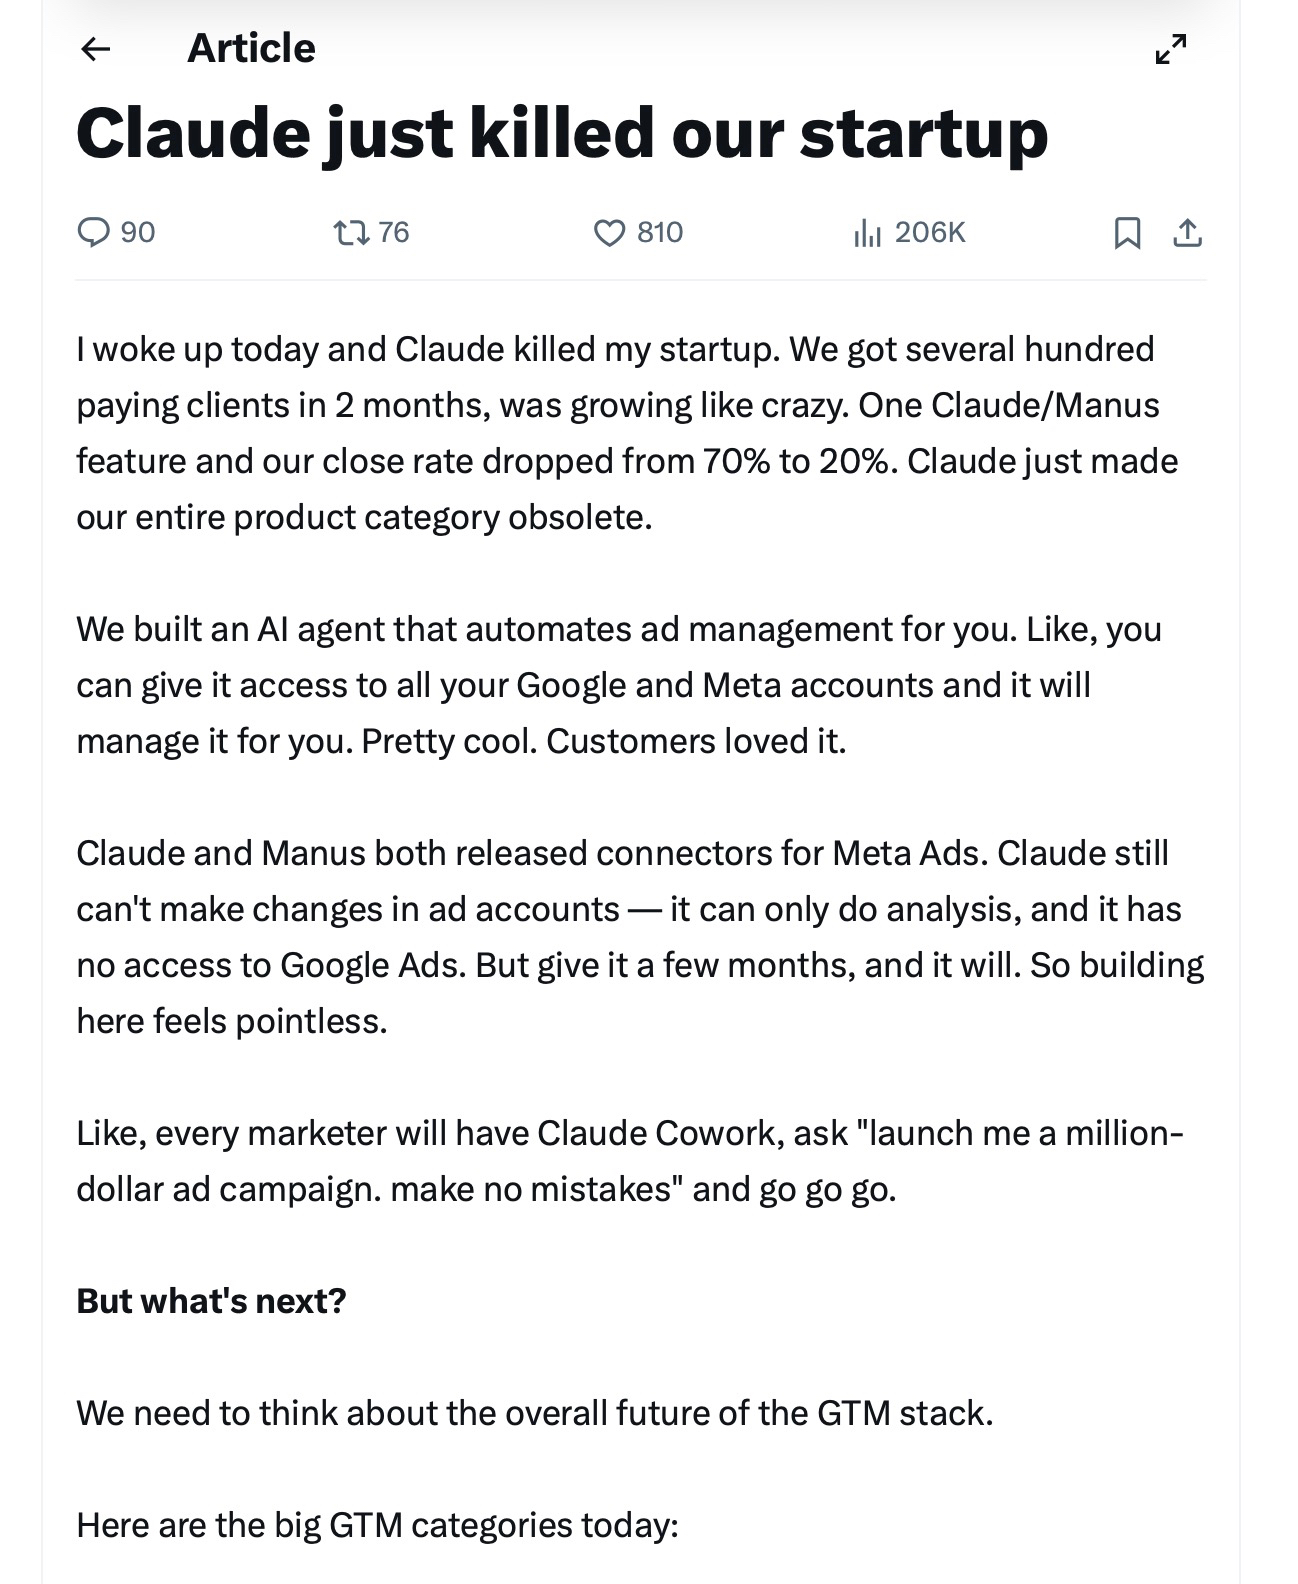Share the article using the upload icon
Screen dimensions: 1298x1584
(1187, 233)
